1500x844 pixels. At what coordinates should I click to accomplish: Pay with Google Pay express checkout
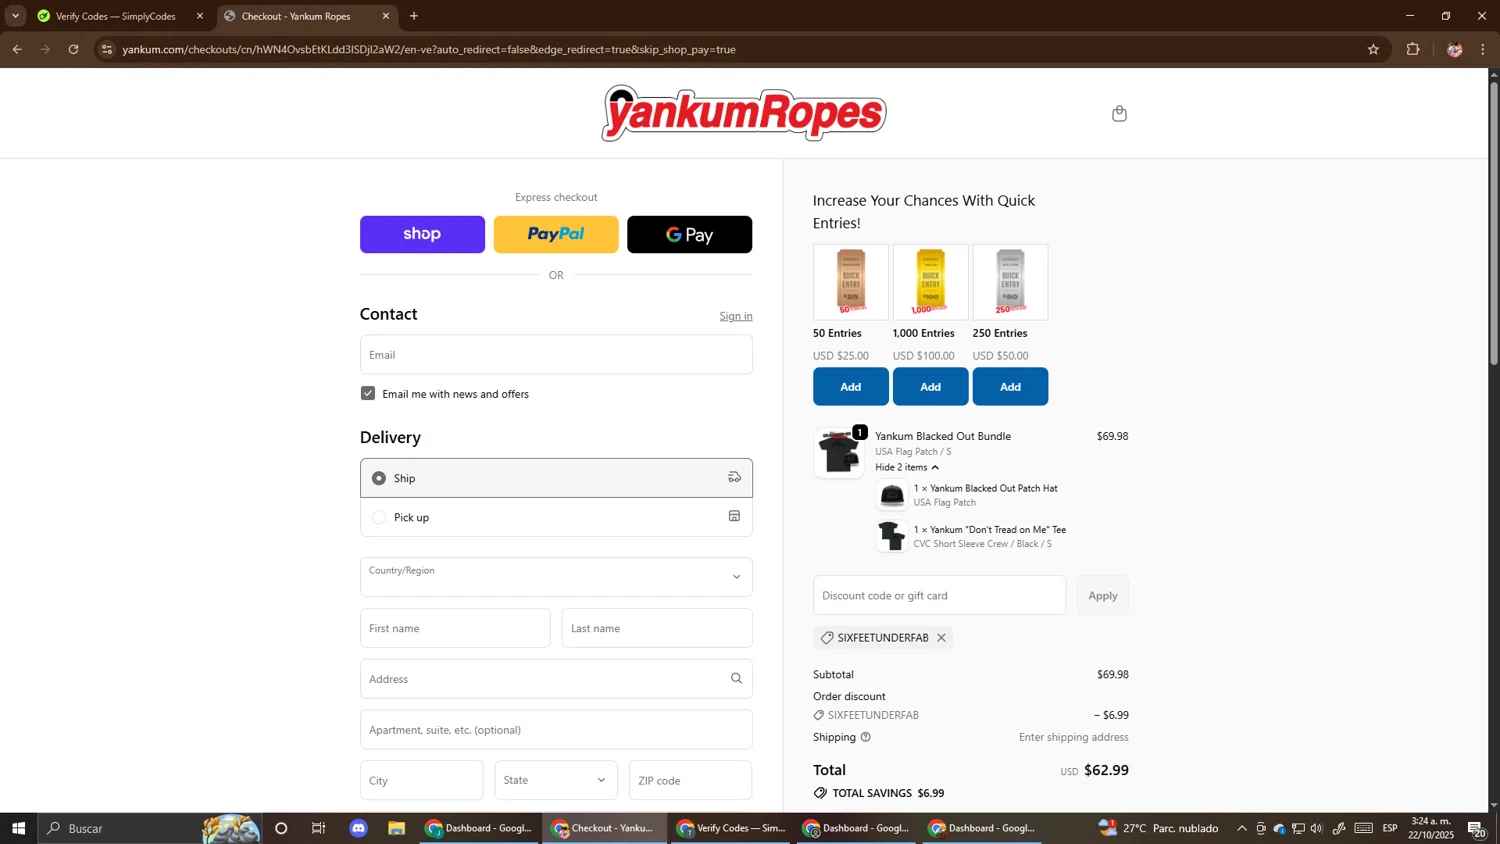[690, 234]
